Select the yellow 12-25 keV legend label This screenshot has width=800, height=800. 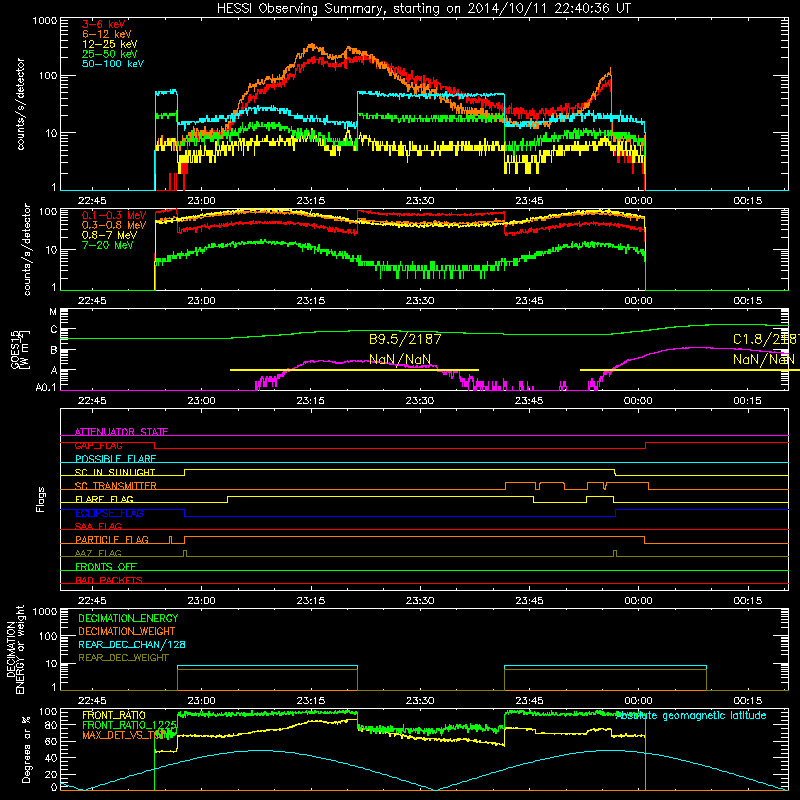point(110,44)
